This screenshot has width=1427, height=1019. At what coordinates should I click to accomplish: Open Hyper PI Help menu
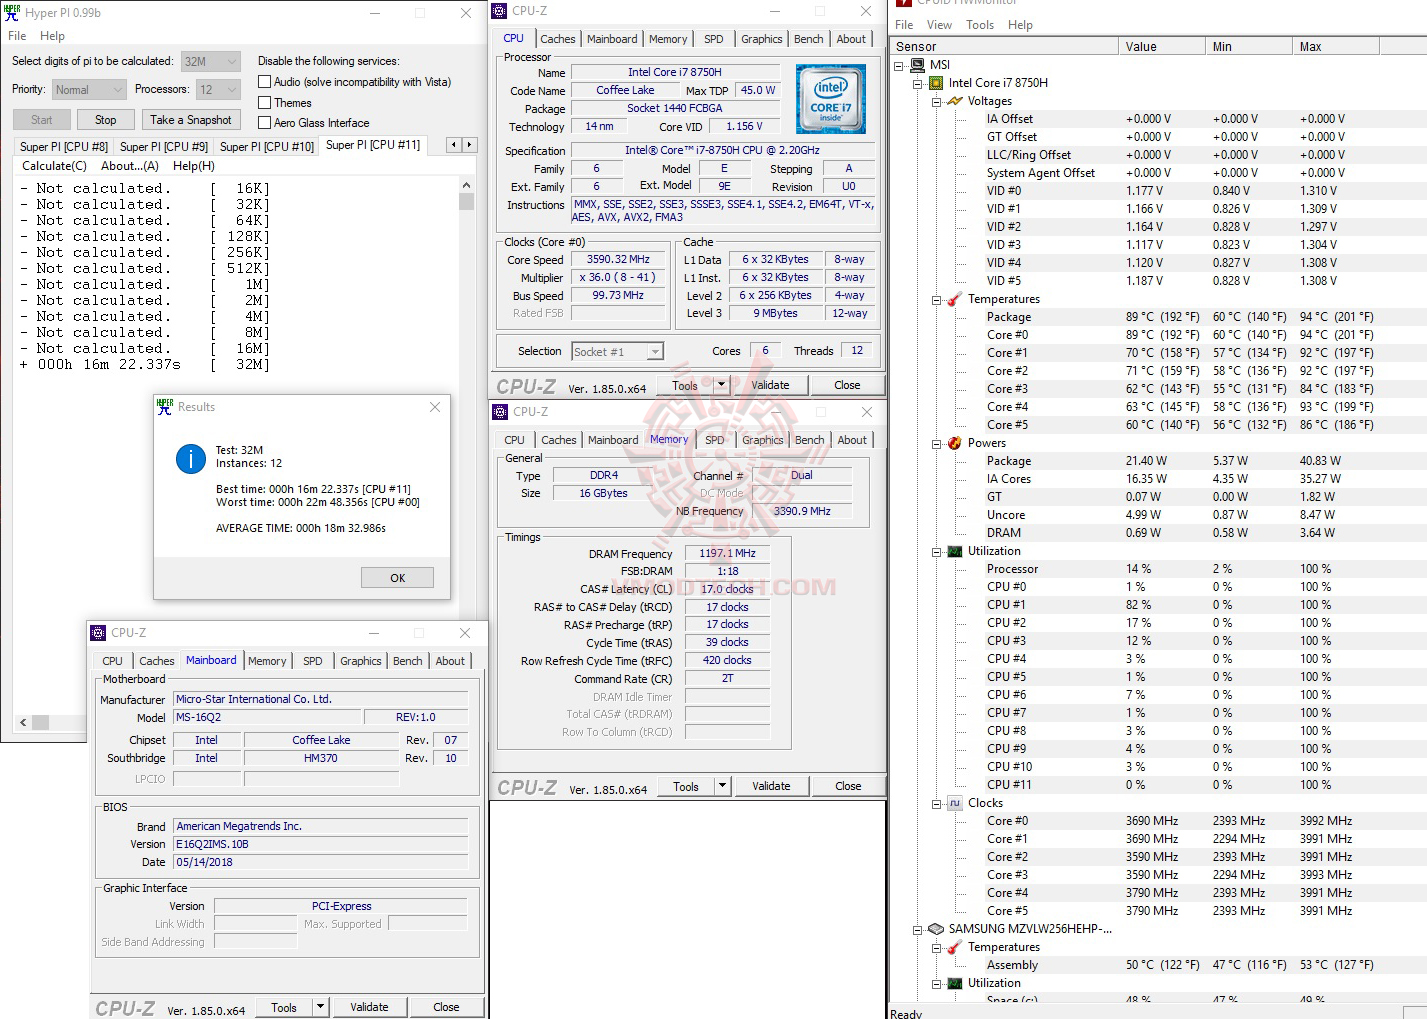click(x=52, y=36)
